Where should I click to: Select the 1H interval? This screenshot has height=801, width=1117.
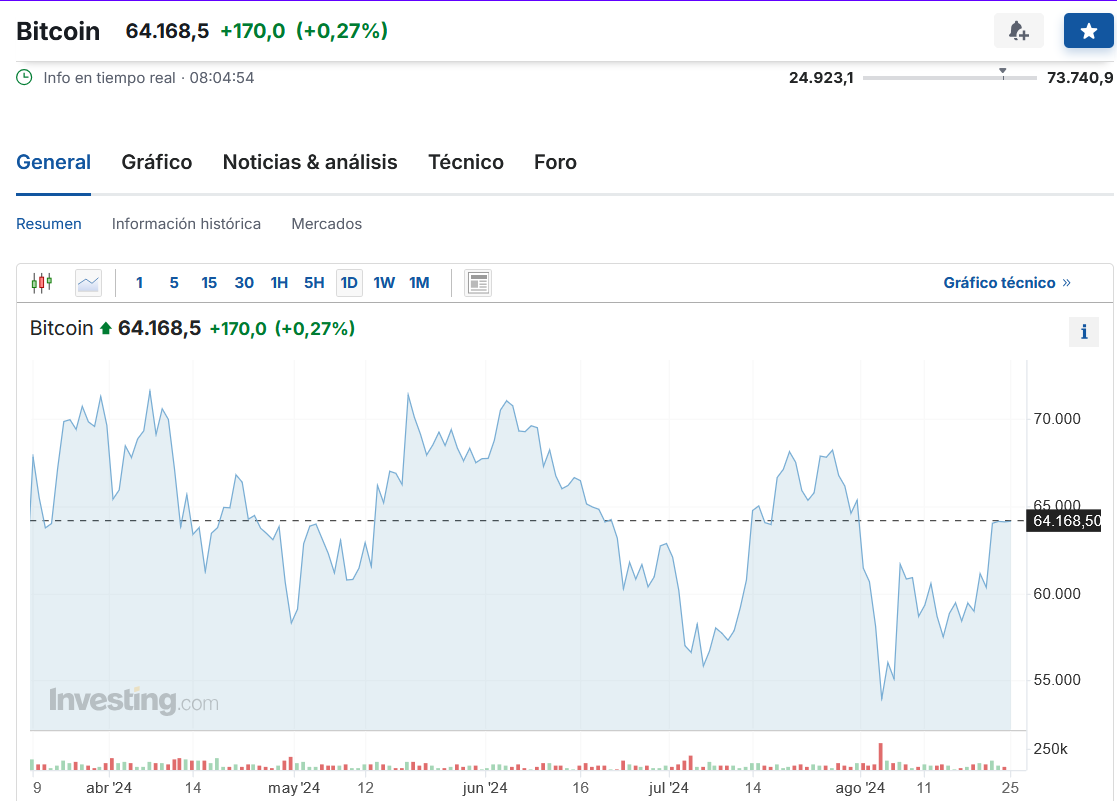[279, 283]
